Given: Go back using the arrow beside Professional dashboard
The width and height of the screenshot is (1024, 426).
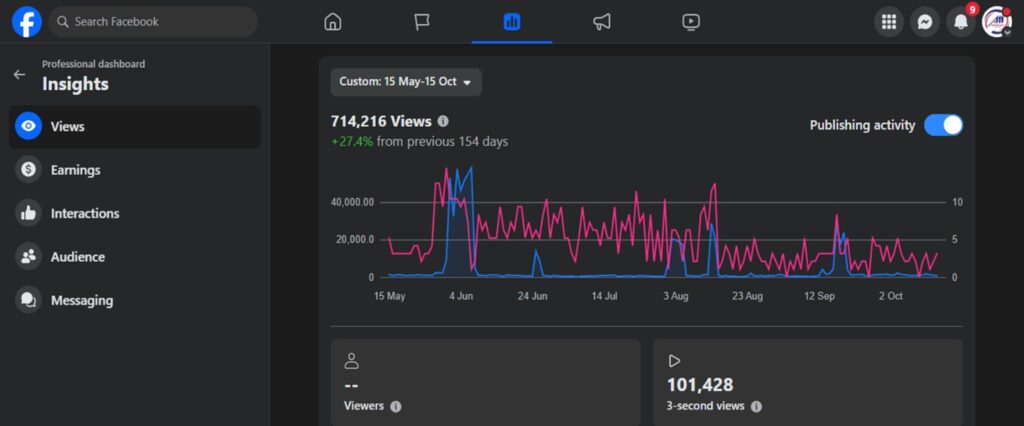Looking at the screenshot, I should coord(20,74).
